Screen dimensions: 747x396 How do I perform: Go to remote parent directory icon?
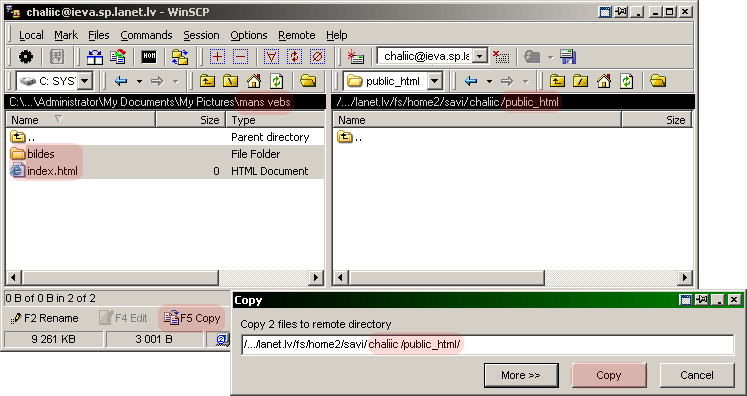[557, 81]
